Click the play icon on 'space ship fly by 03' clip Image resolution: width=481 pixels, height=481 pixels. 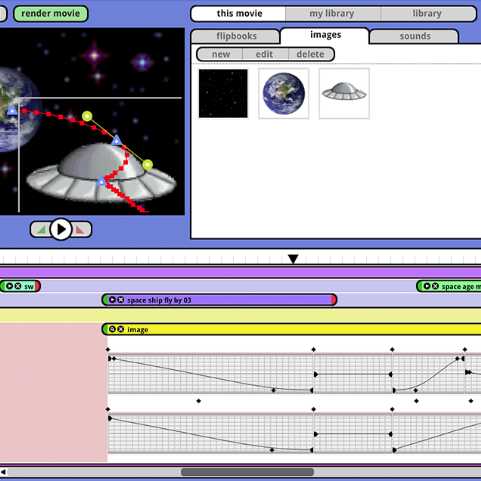(112, 300)
